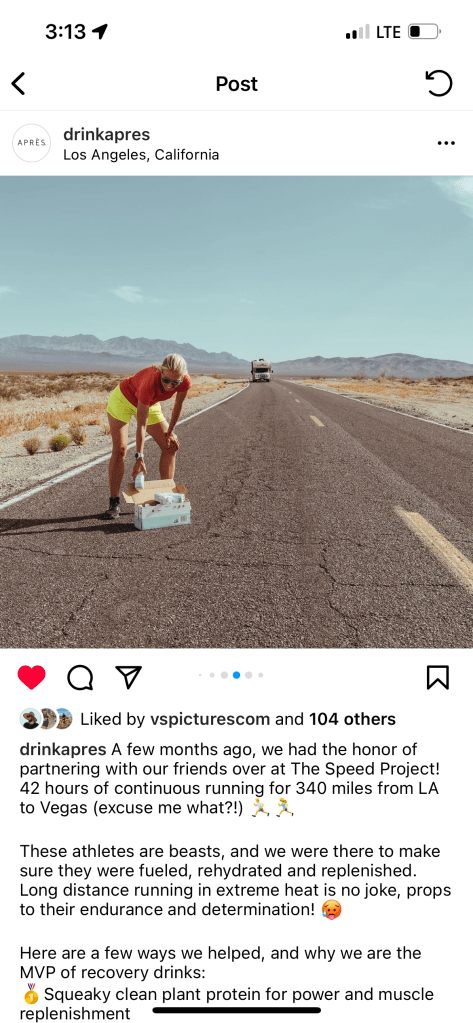Tap the location arrow beside the time
The height and width of the screenshot is (1023, 473).
pos(100,31)
